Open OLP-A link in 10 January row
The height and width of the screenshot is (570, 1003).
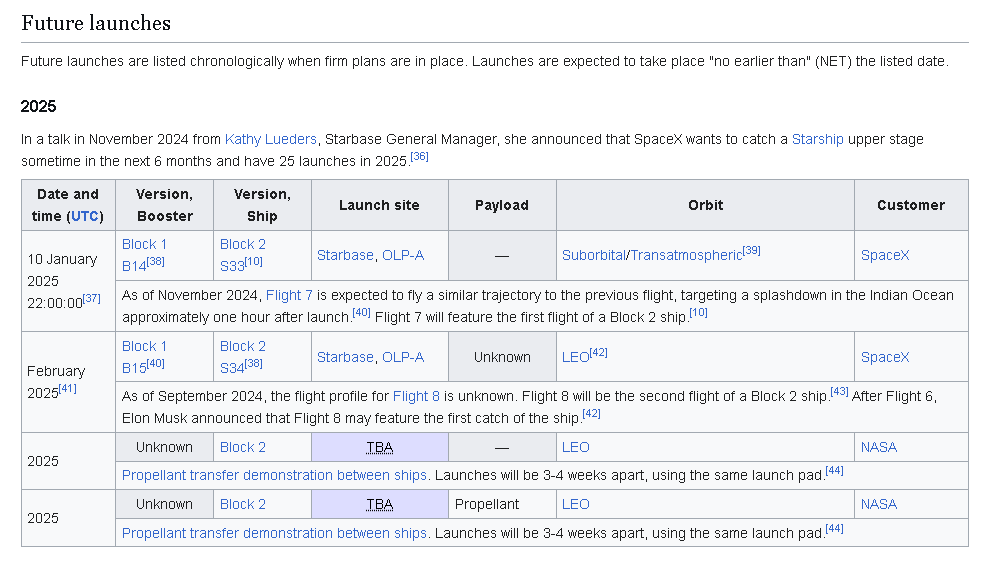(x=403, y=255)
